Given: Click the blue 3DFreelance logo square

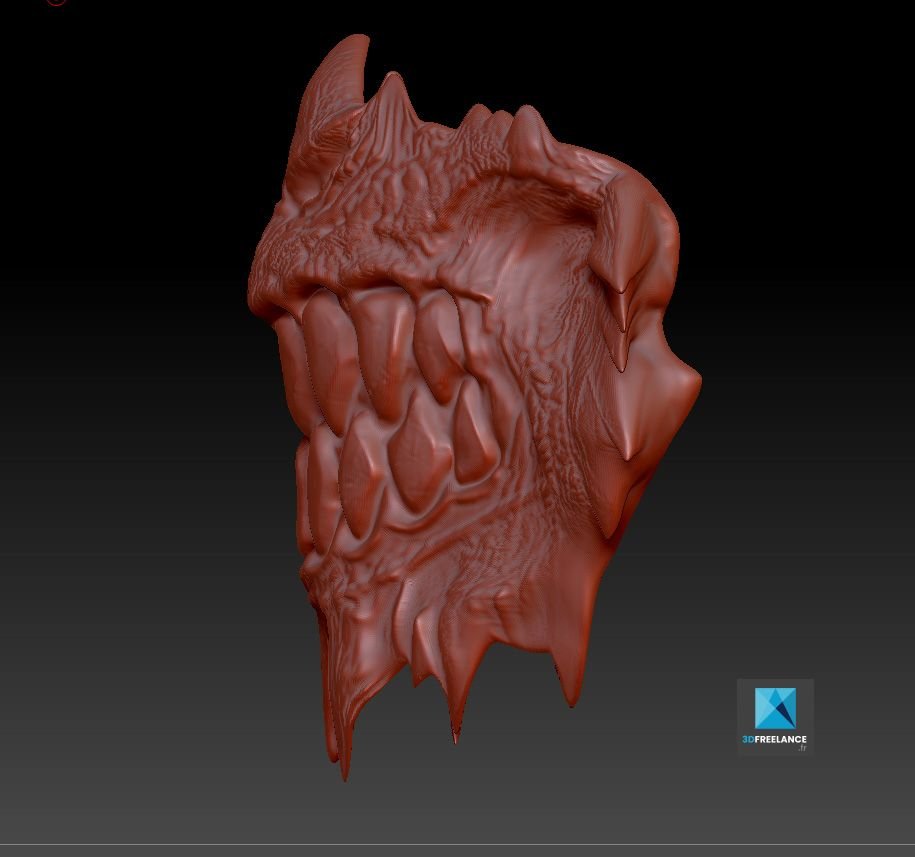Looking at the screenshot, I should point(775,708).
